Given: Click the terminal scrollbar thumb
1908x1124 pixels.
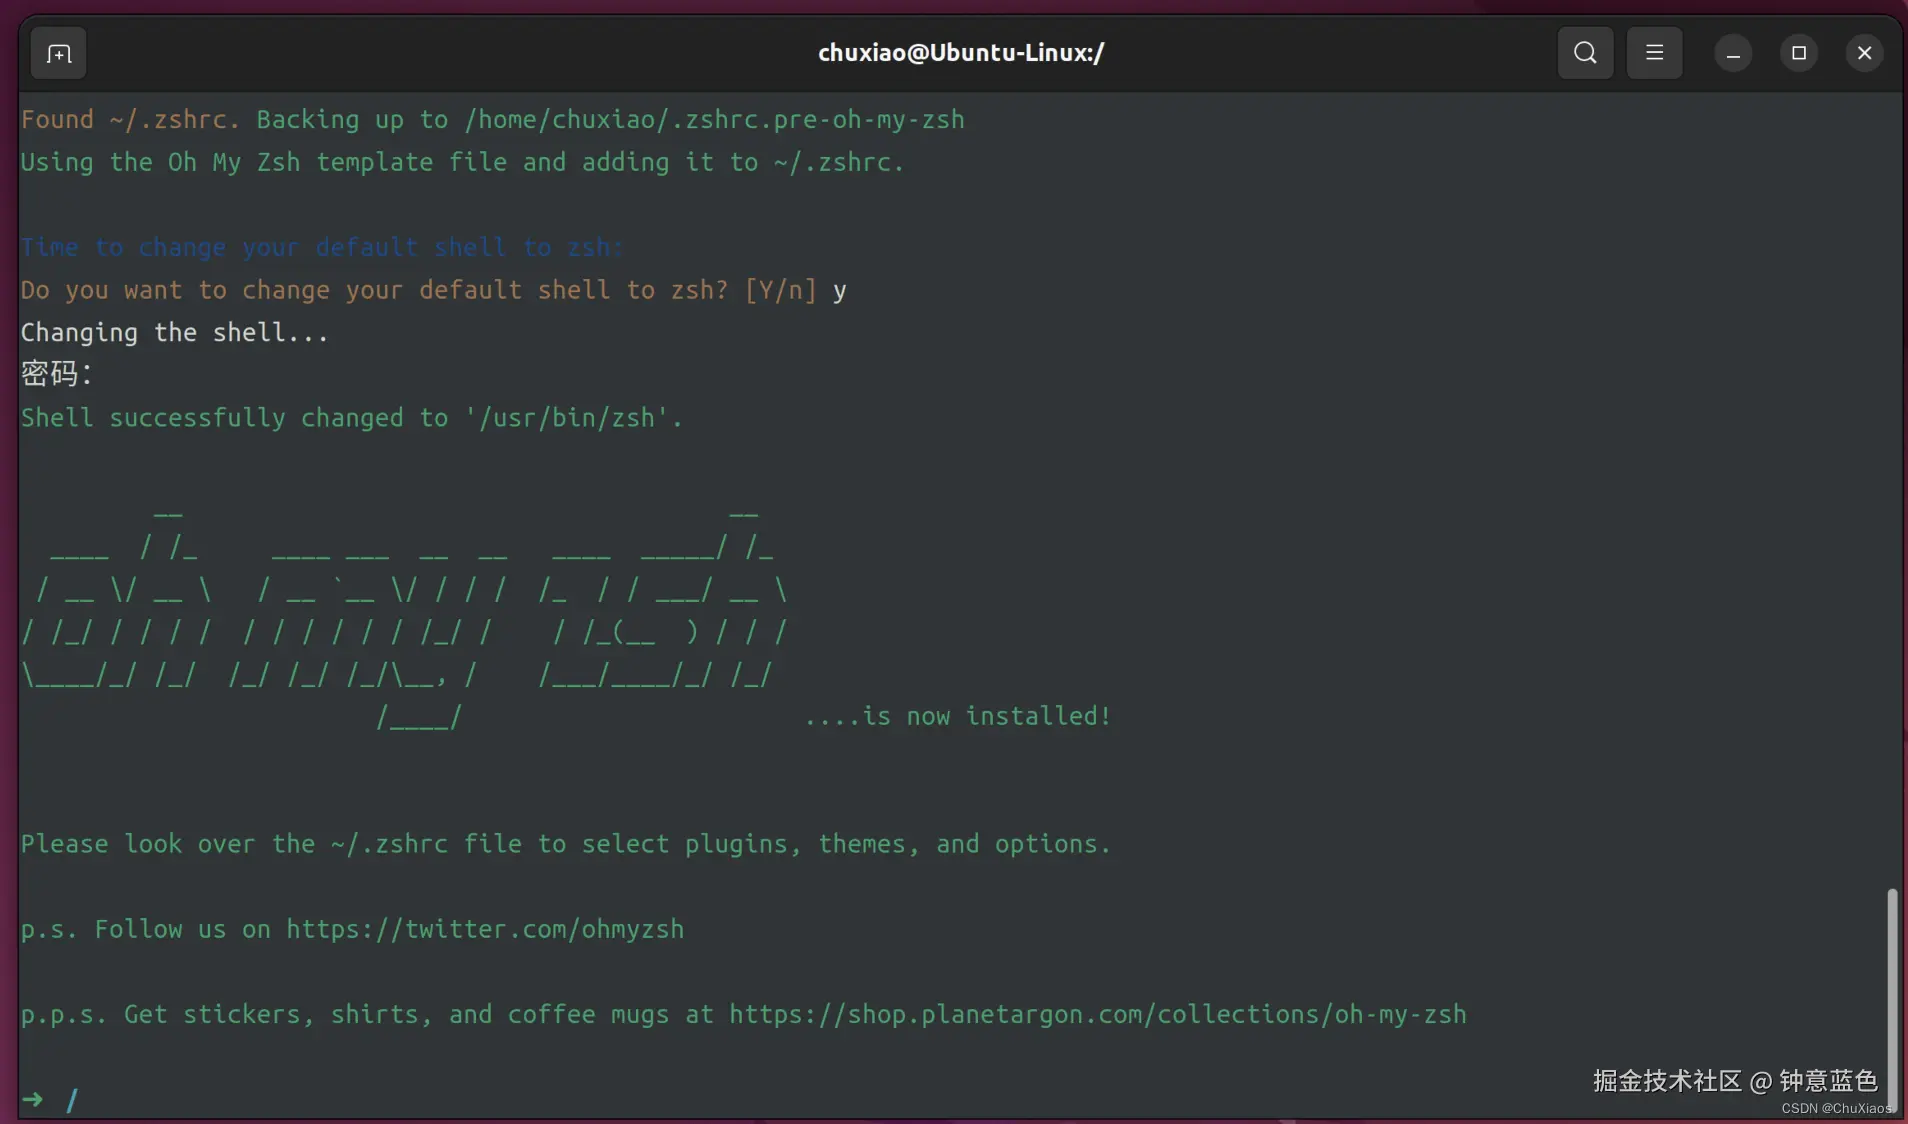Looking at the screenshot, I should tap(1892, 998).
